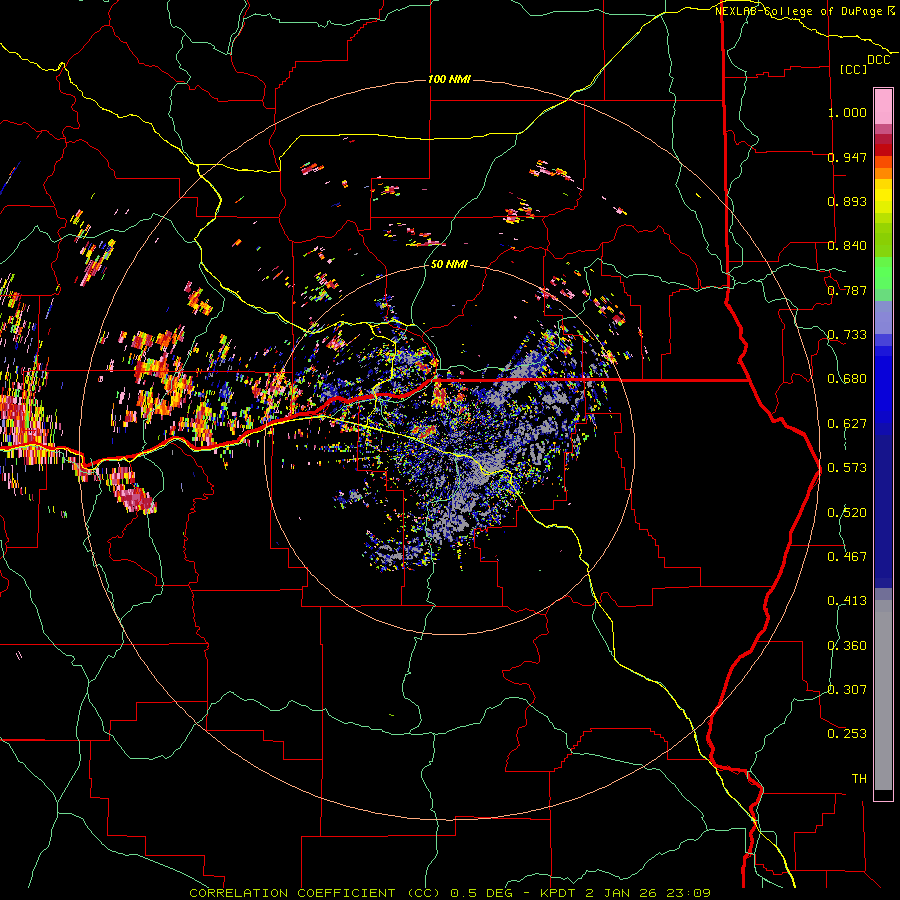Click the [CC] legend heading
Viewport: 900px width, 900px height.
pos(853,69)
